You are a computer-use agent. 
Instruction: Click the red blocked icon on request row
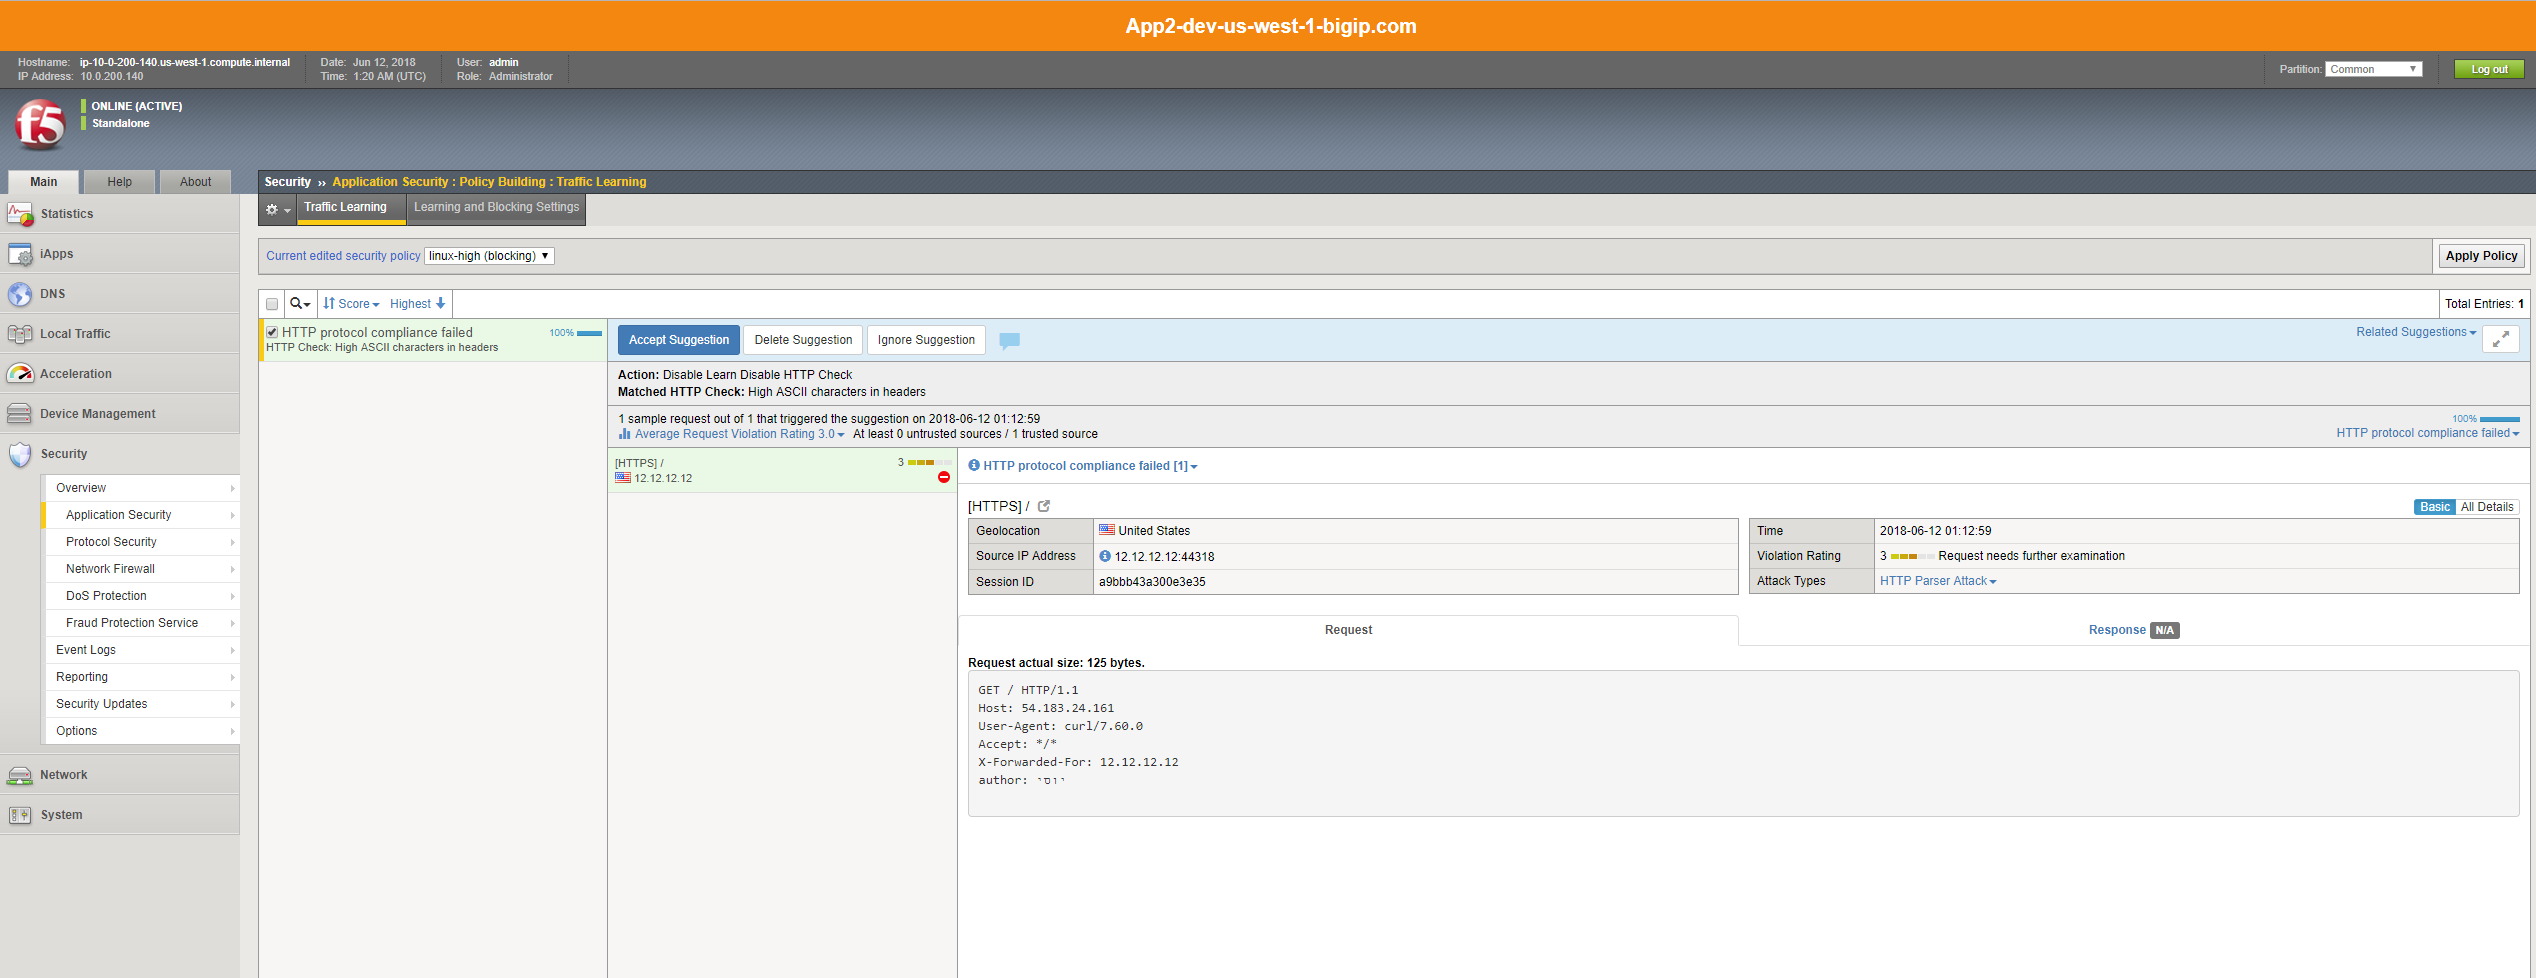(x=944, y=477)
